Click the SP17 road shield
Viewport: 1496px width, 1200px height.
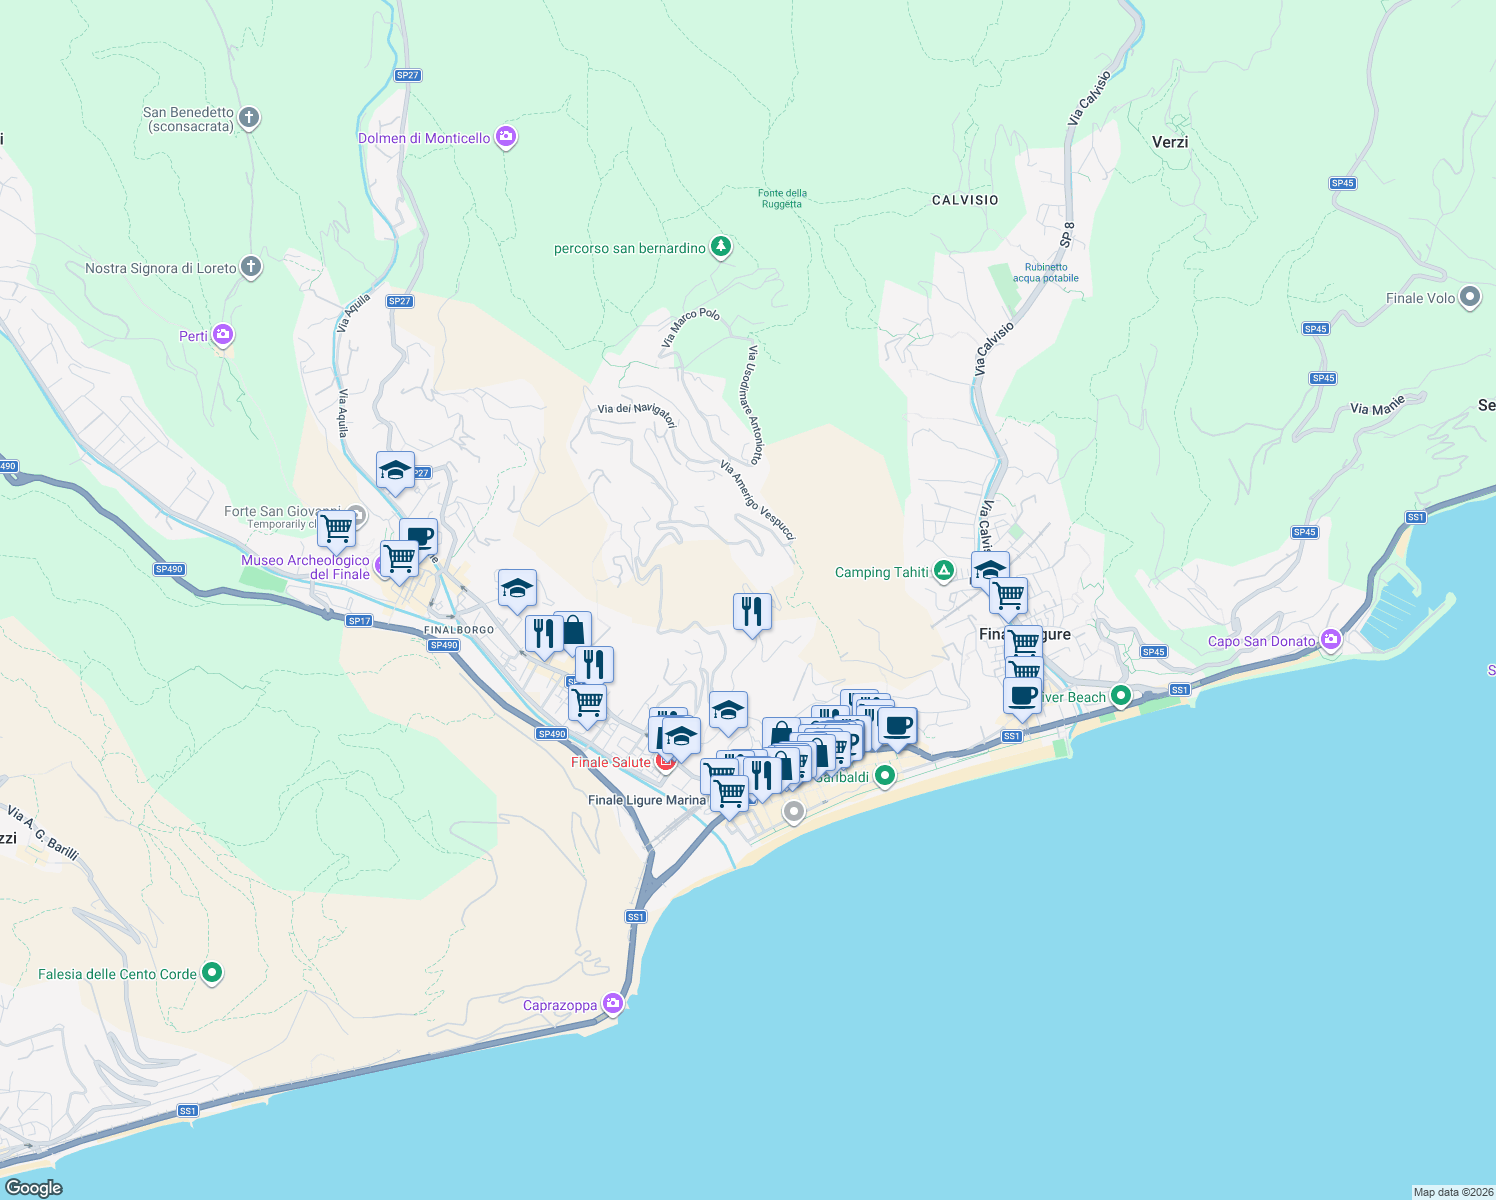pyautogui.click(x=359, y=621)
